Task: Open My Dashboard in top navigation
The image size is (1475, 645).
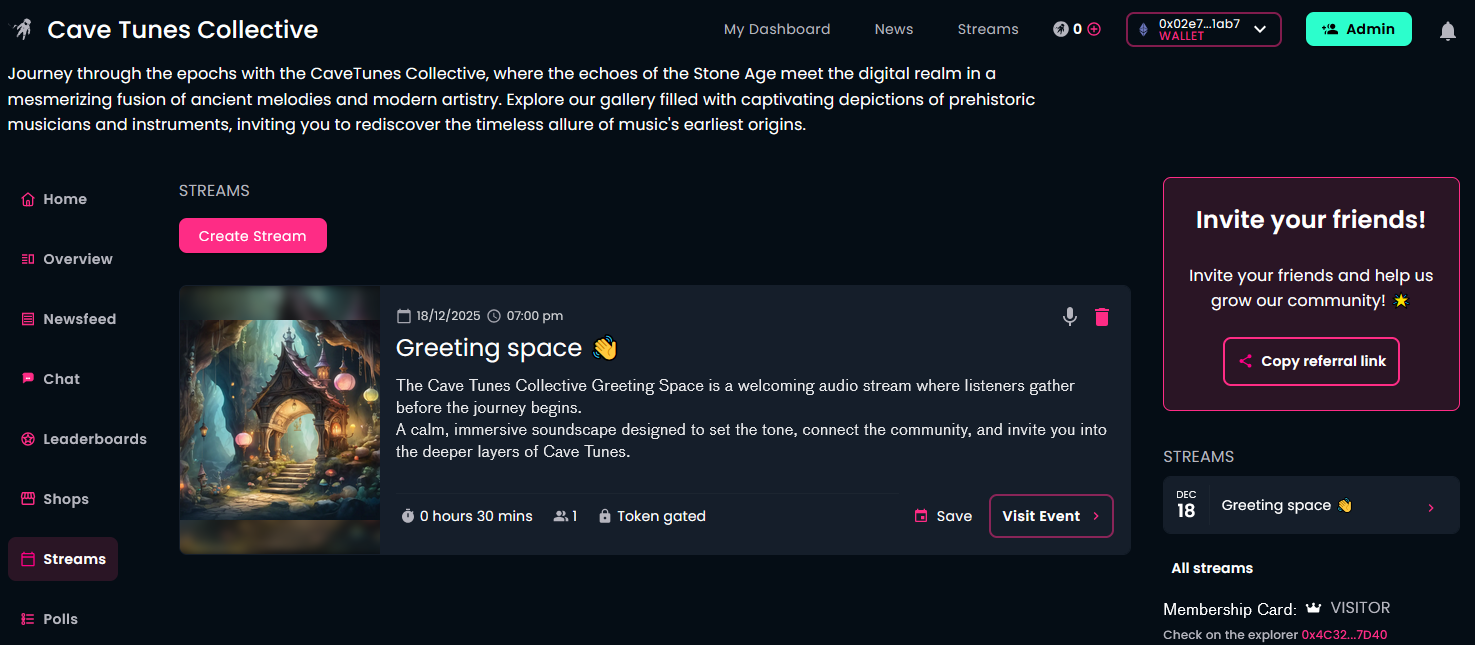Action: click(x=777, y=29)
